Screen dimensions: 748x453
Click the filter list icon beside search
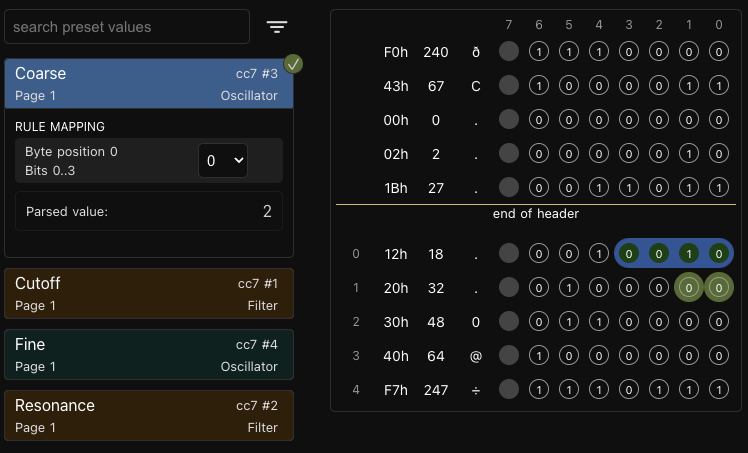point(277,27)
